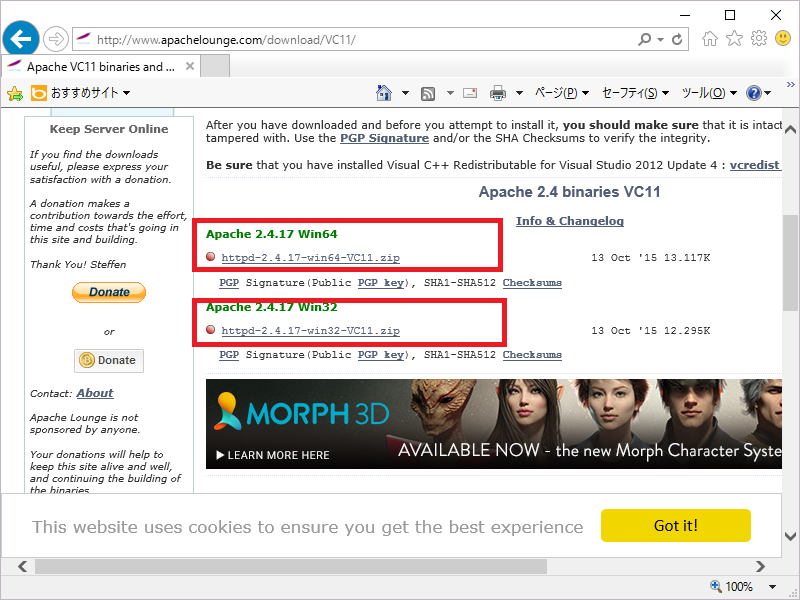Select the Apache VC11 binaries tab

101,66
